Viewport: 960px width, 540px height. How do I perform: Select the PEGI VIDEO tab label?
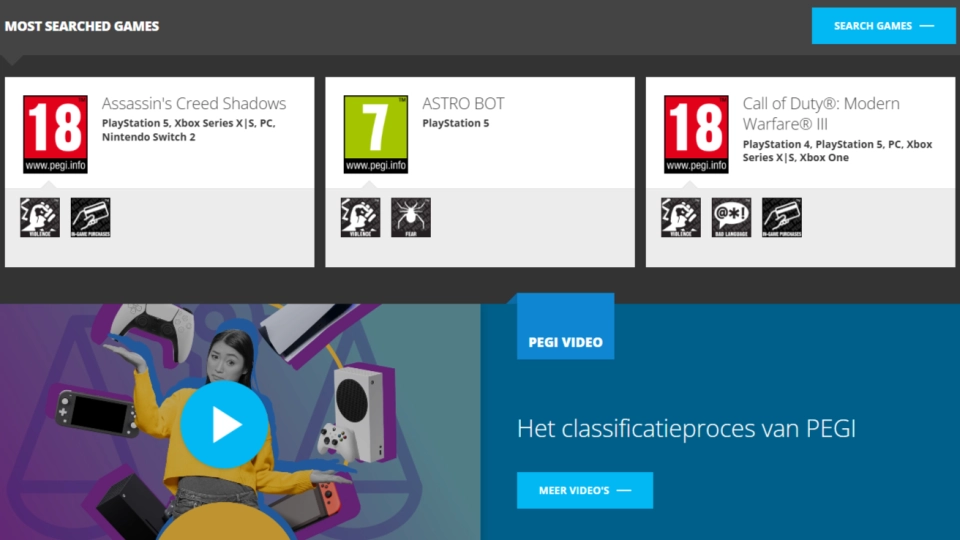565,342
